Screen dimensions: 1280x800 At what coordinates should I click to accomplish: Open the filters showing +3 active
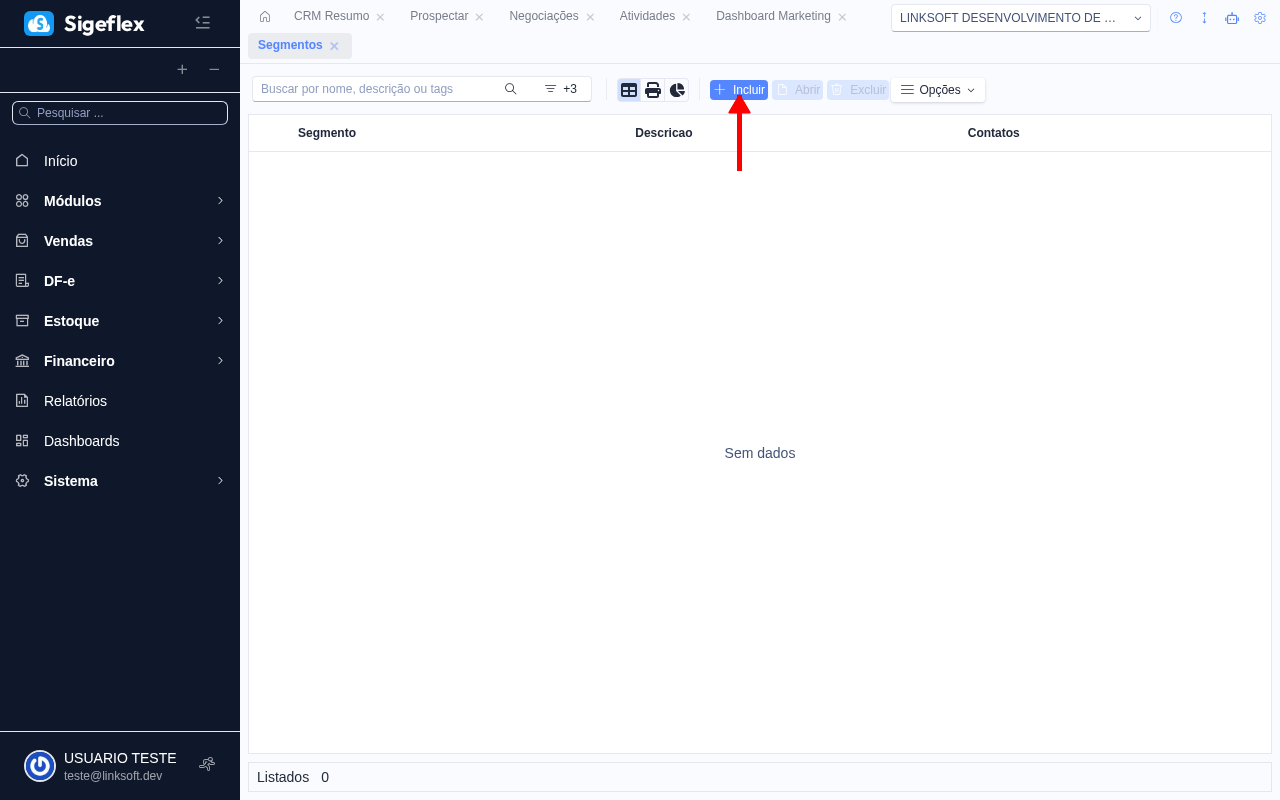561,89
